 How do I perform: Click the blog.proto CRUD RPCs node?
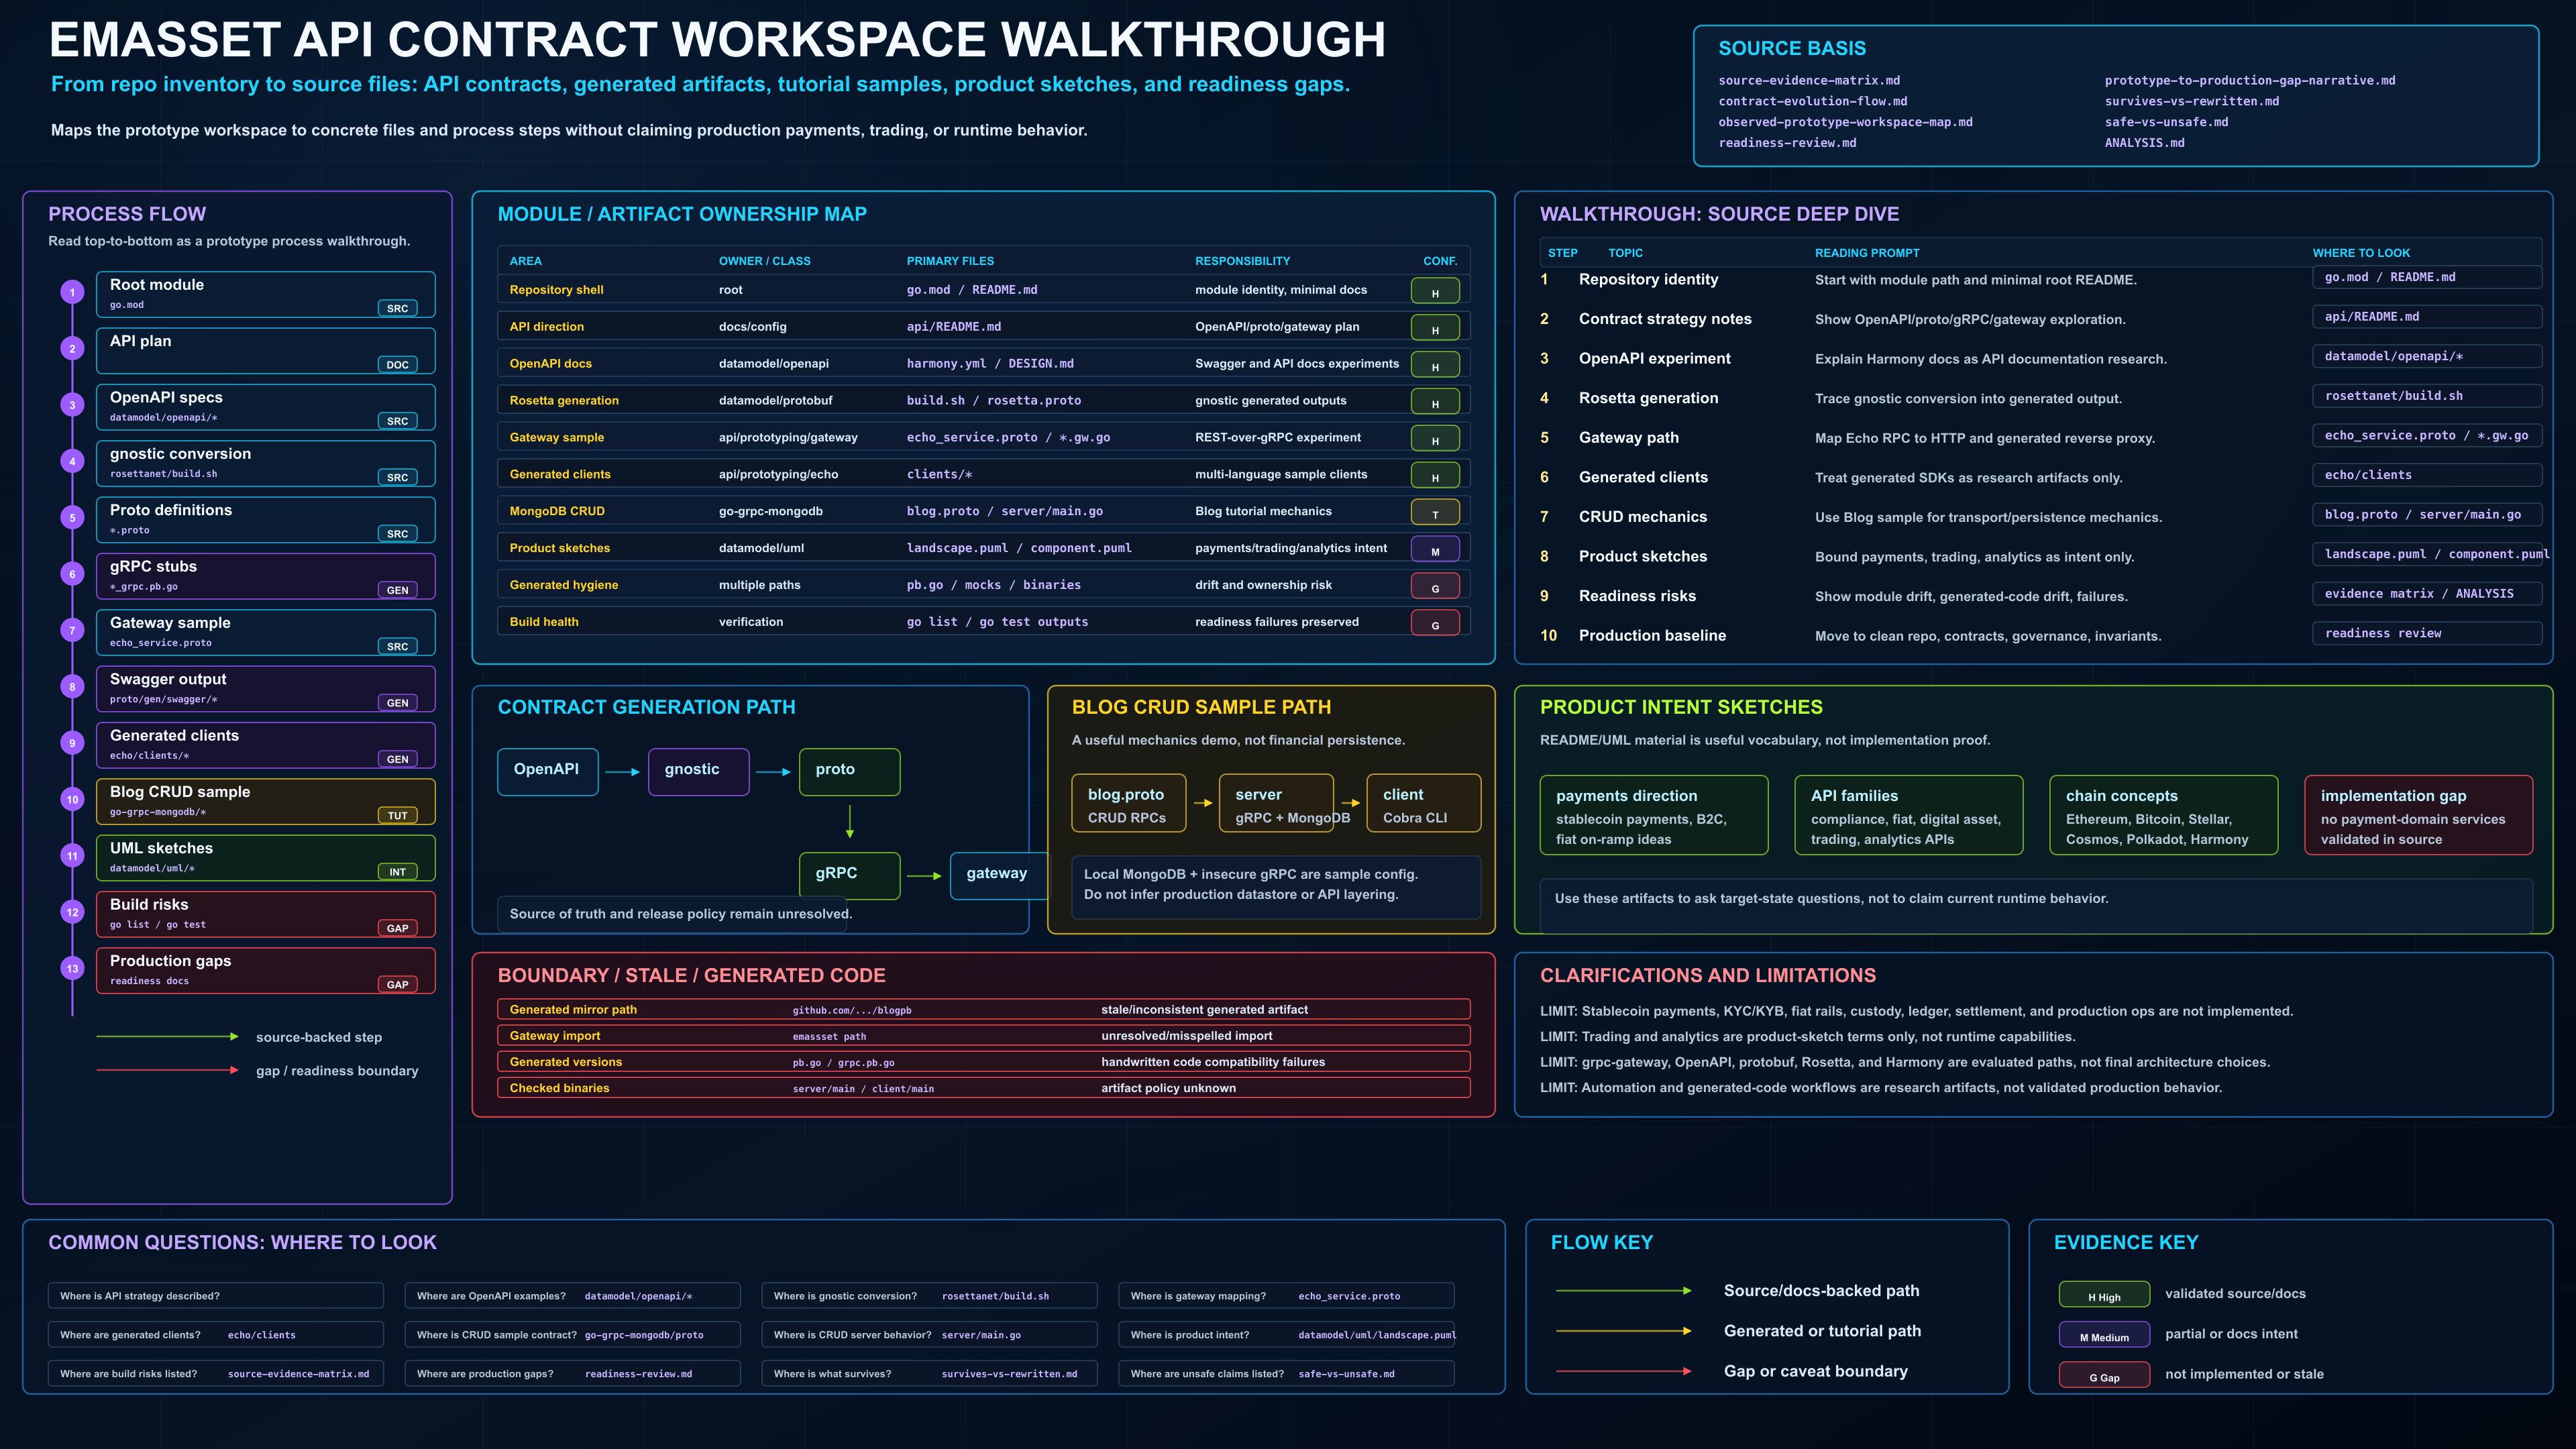coord(1129,804)
